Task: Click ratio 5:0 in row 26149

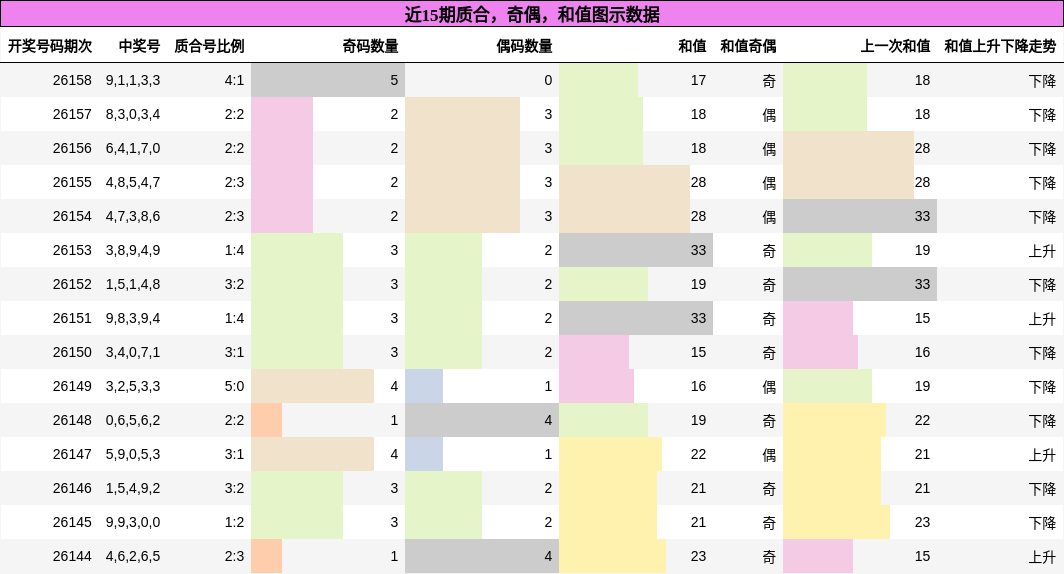Action: click(x=234, y=386)
